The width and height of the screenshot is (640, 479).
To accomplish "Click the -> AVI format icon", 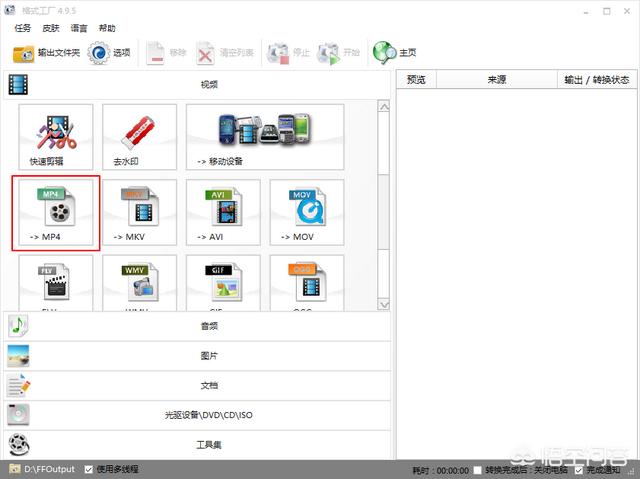I will pos(223,211).
